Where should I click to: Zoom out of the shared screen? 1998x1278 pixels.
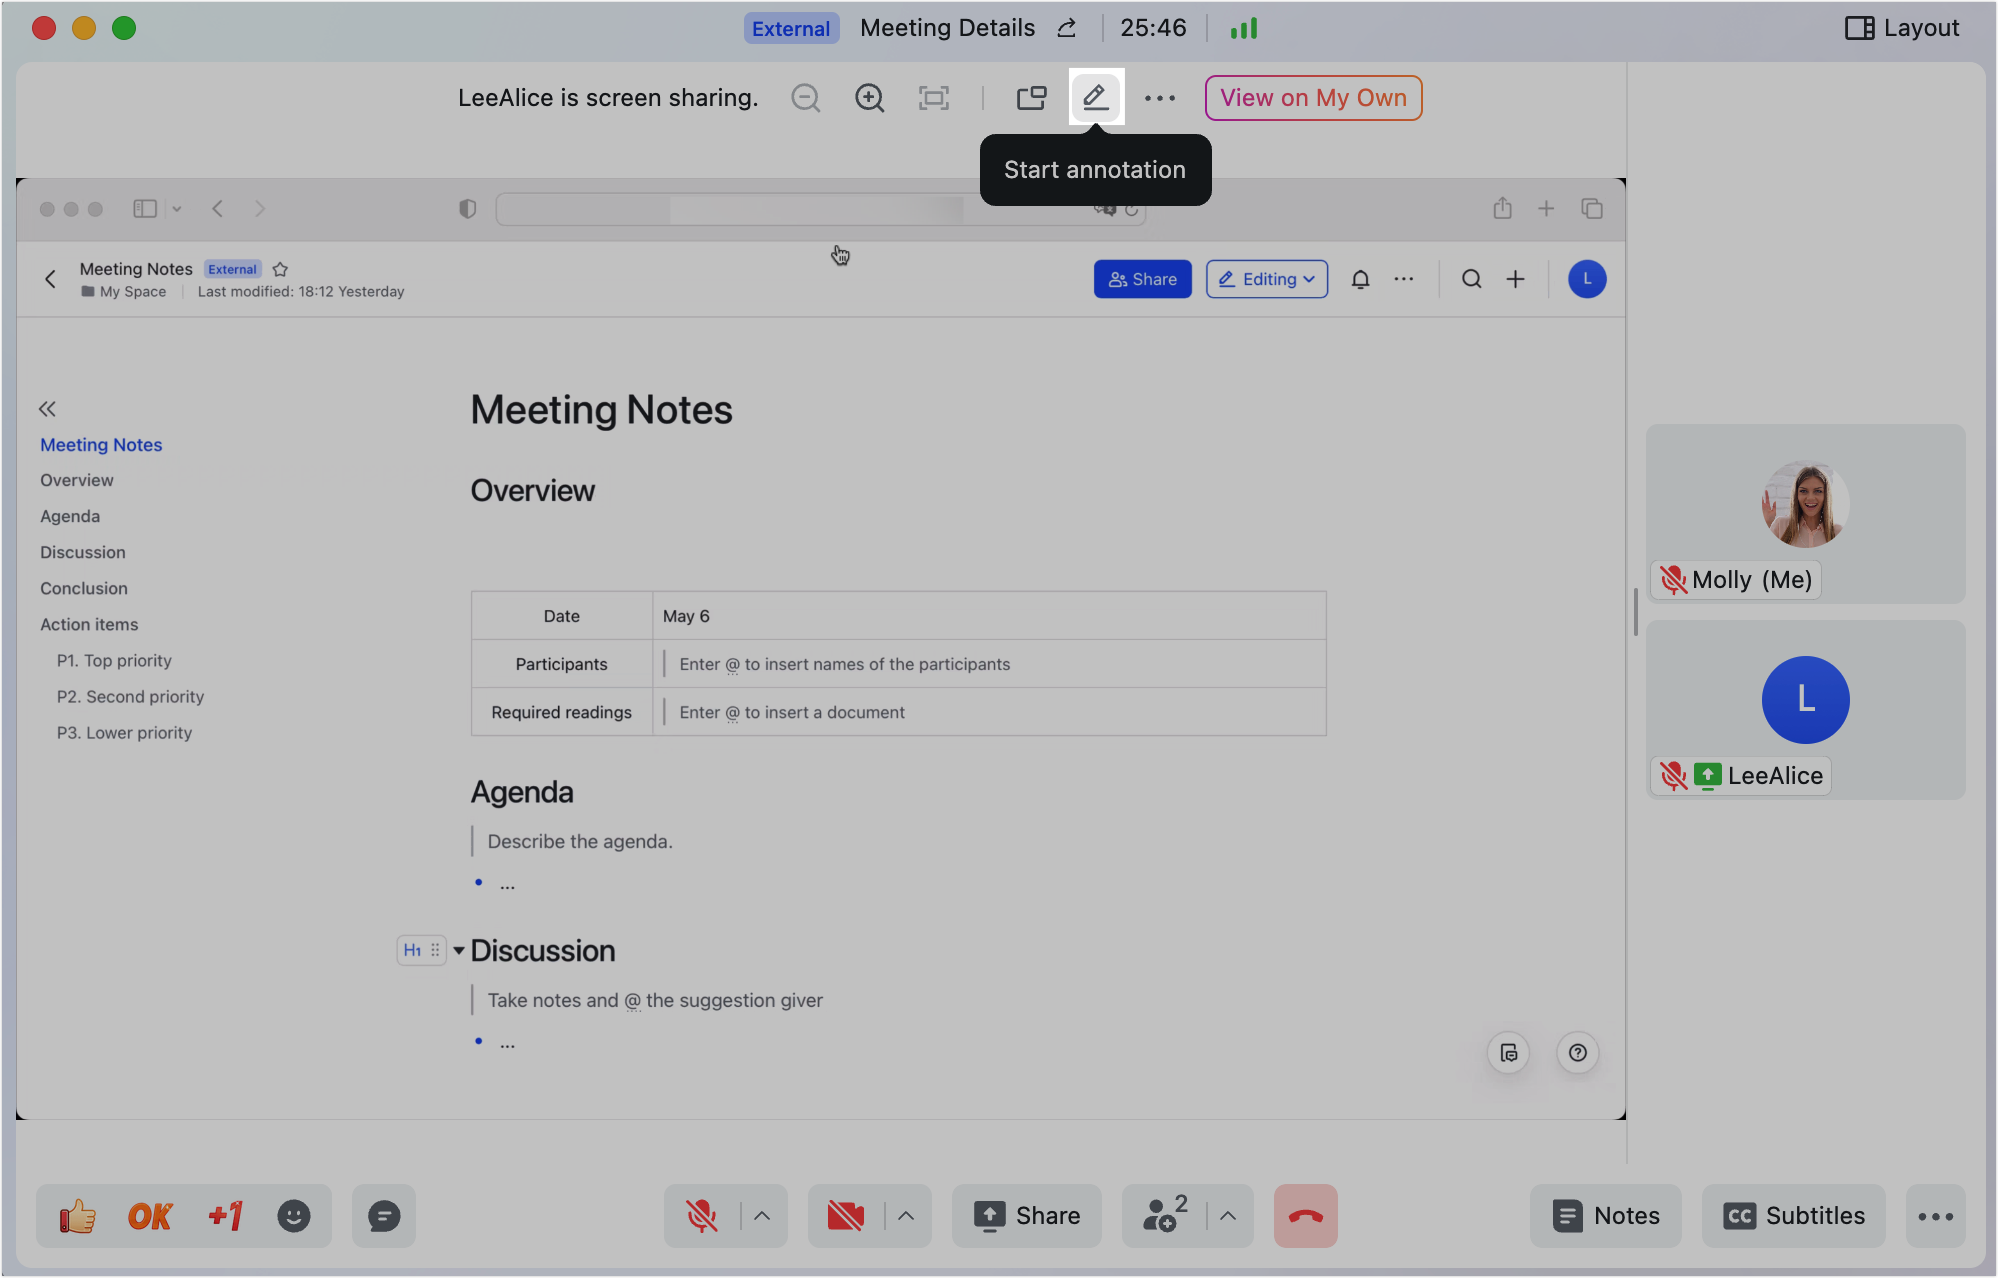pos(805,97)
